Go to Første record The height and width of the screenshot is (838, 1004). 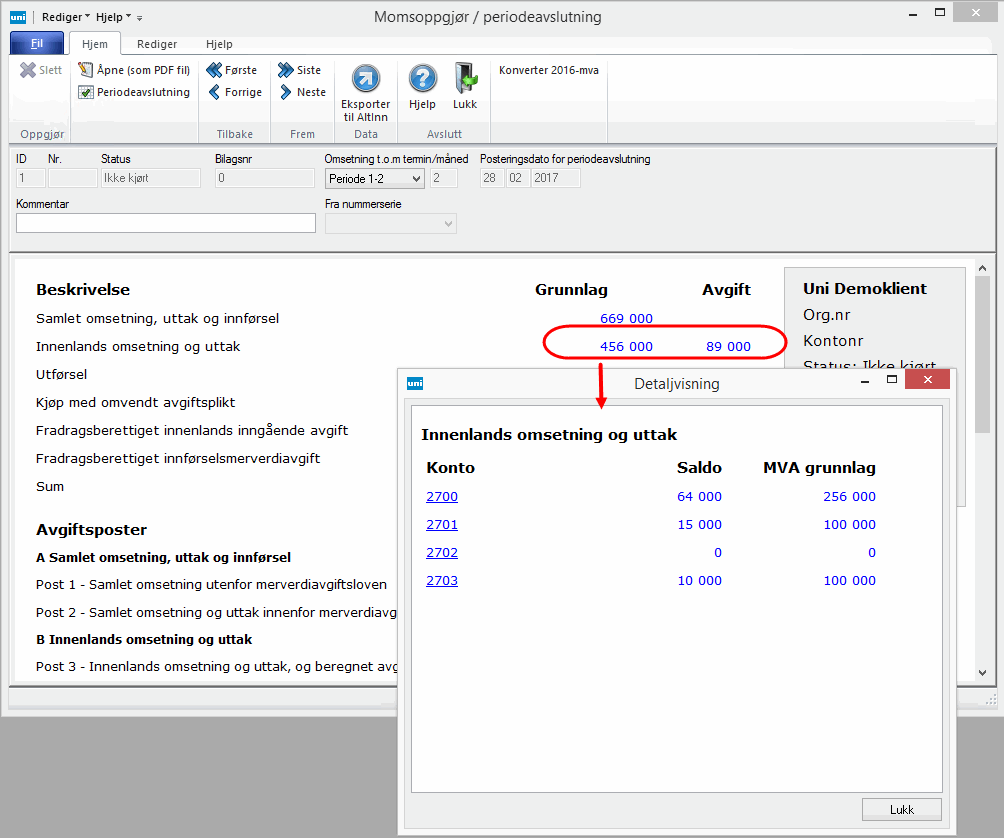tap(214, 70)
